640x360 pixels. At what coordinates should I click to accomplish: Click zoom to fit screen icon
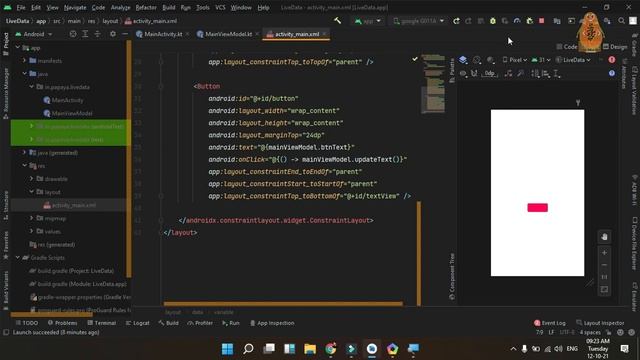coord(604,289)
